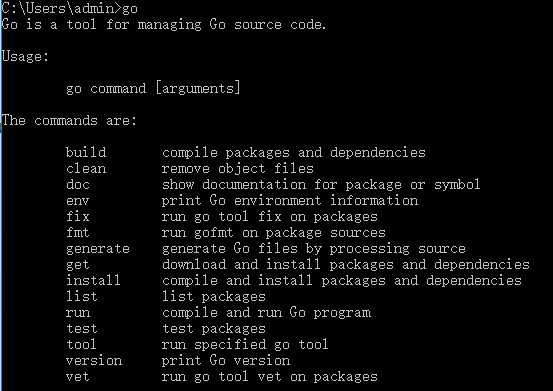Click the 'version' command entry
553x391 pixels.
tap(94, 360)
